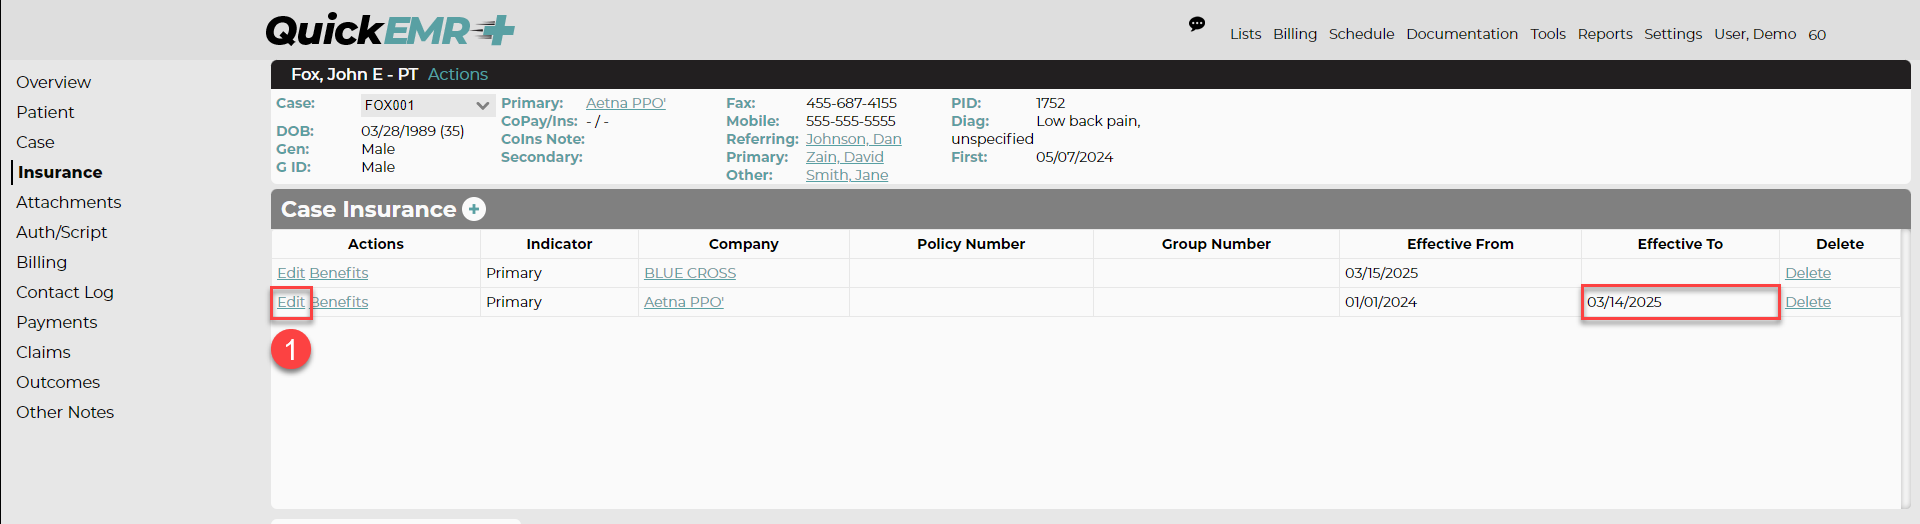Edit the BLUE CROSS insurance row
Viewport: 1920px width, 524px height.
(291, 273)
